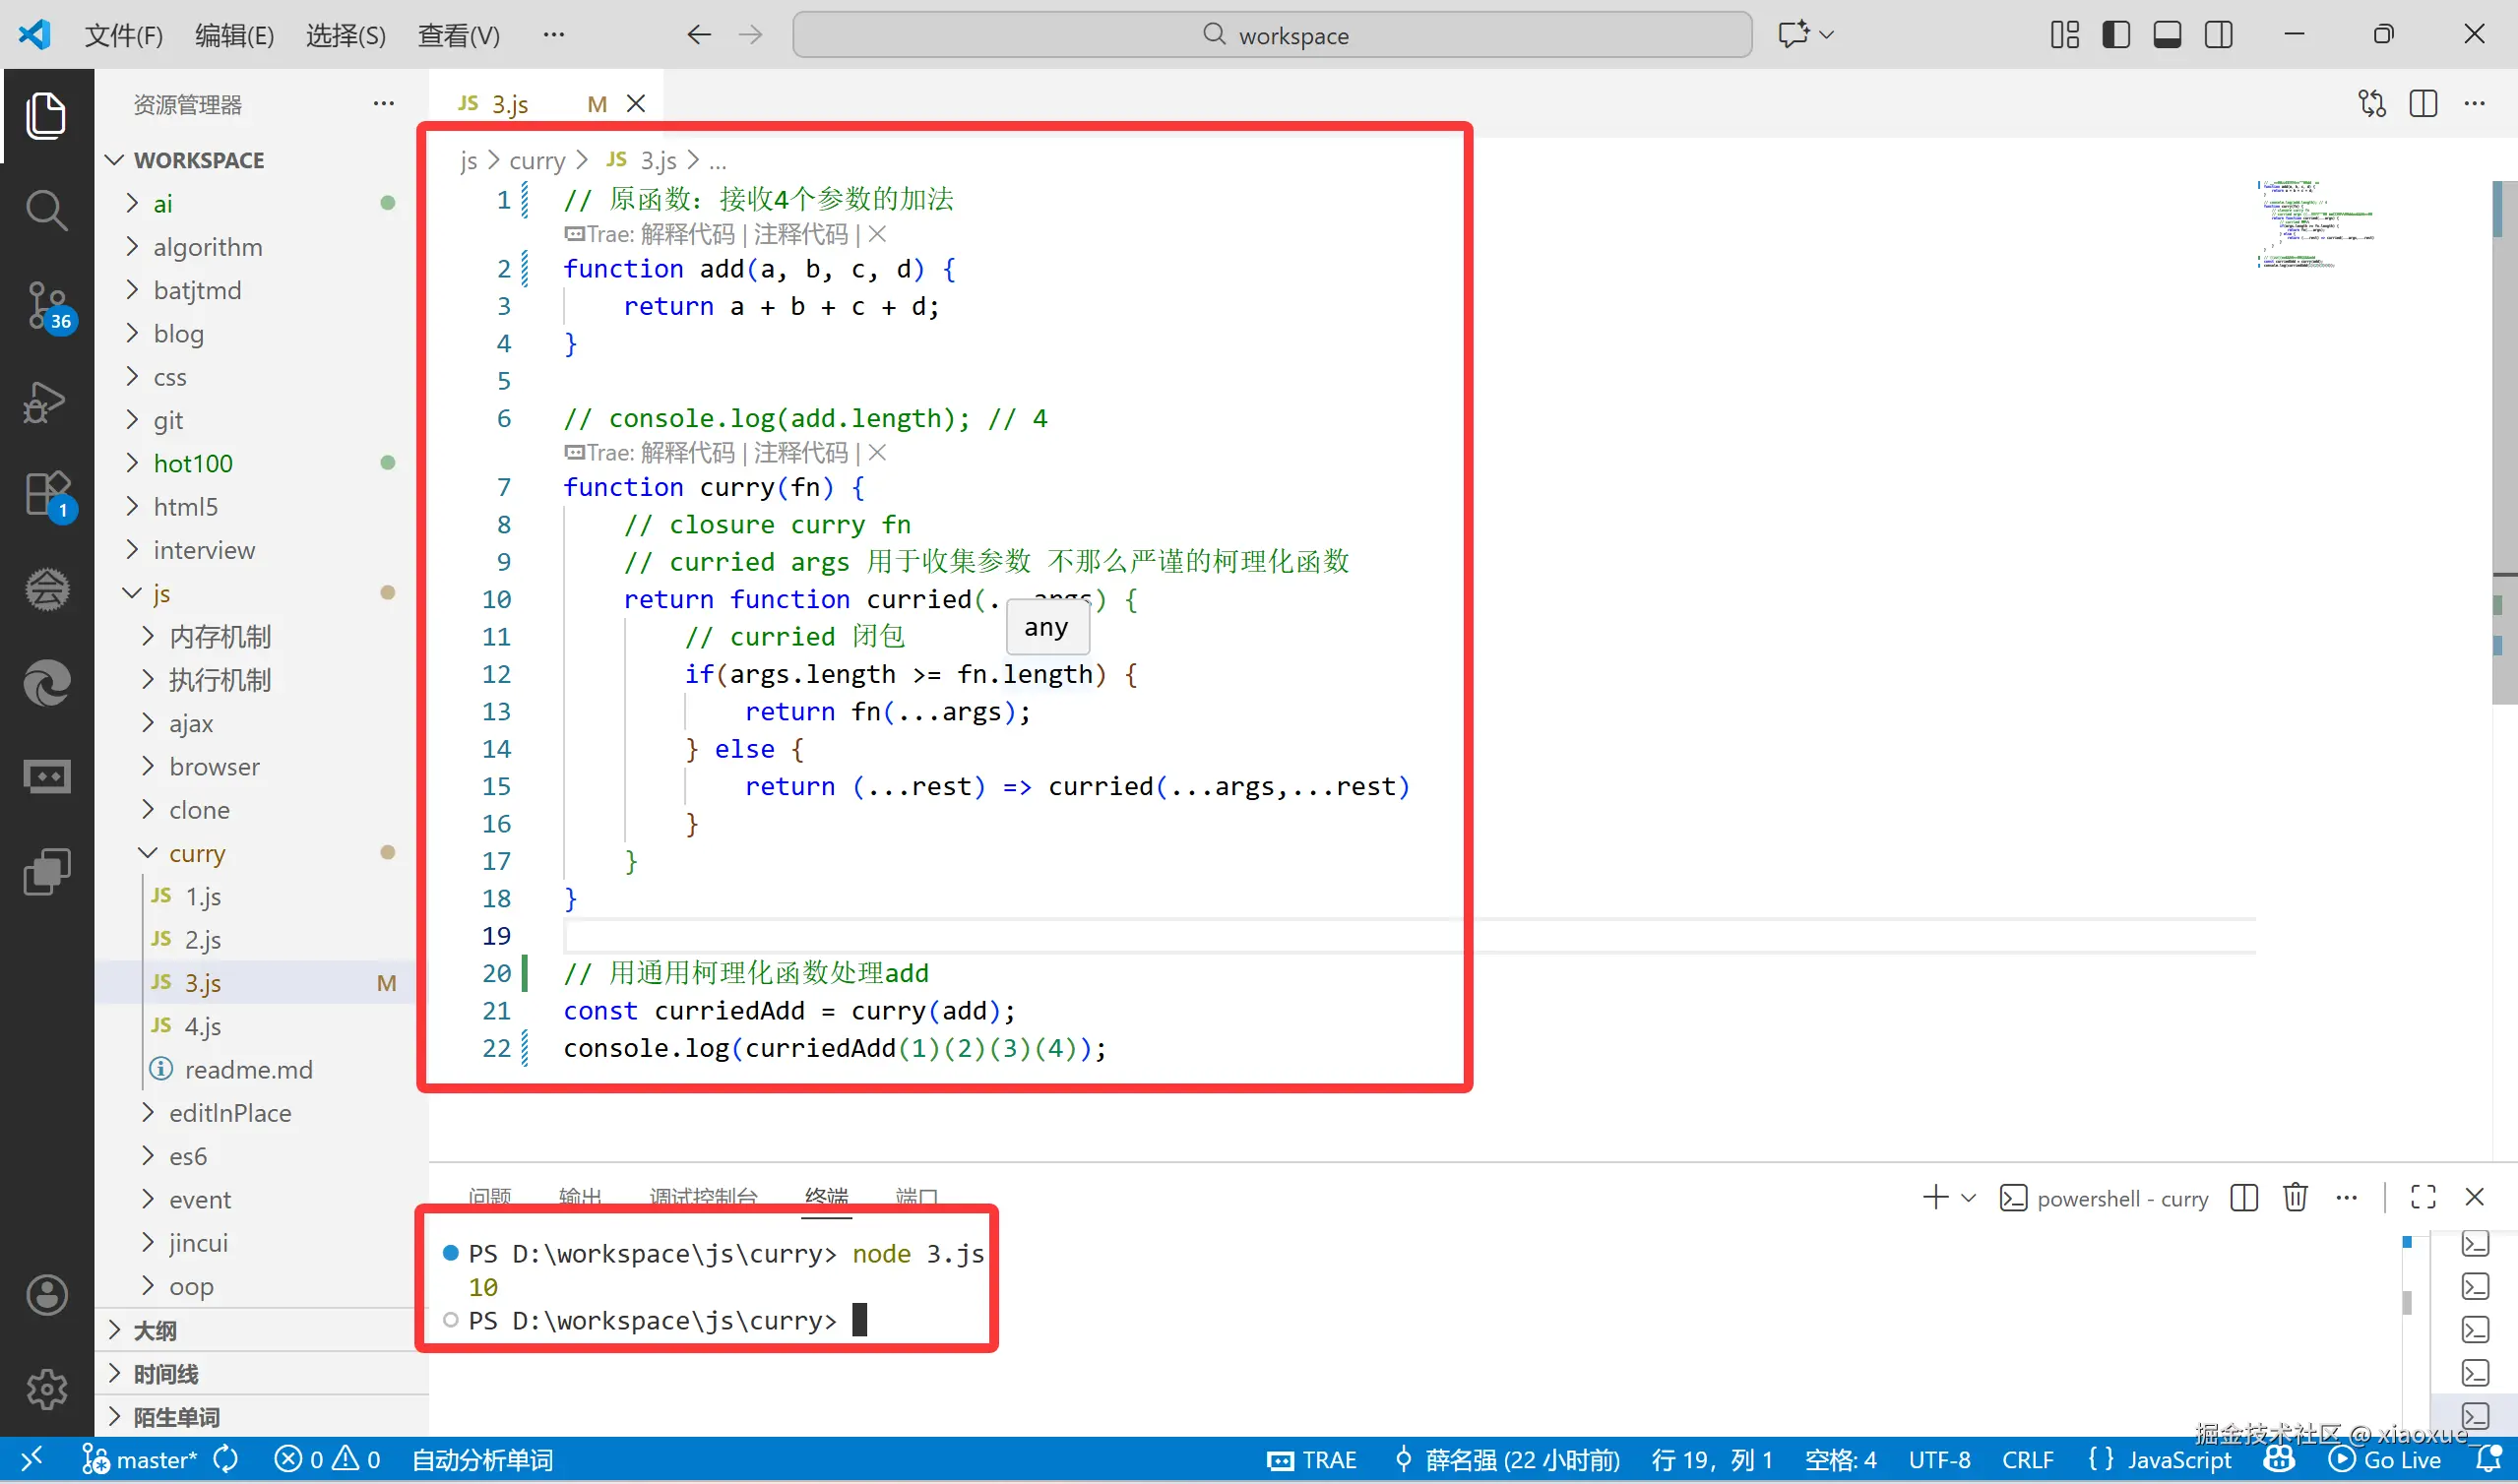Open the 查看(V) menu
This screenshot has height=1484, width=2518.
tap(458, 35)
